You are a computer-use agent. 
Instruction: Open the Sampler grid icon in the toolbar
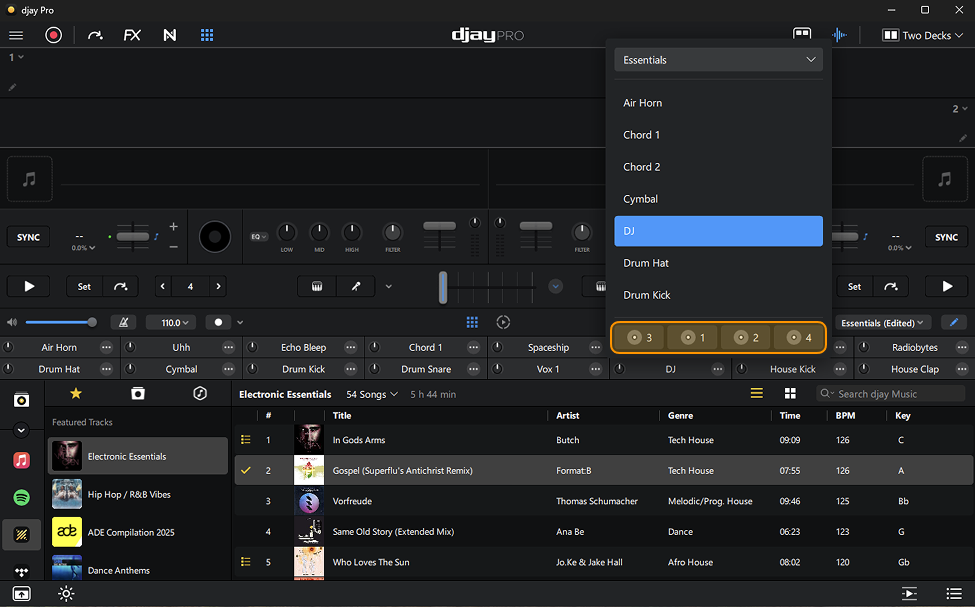point(207,35)
